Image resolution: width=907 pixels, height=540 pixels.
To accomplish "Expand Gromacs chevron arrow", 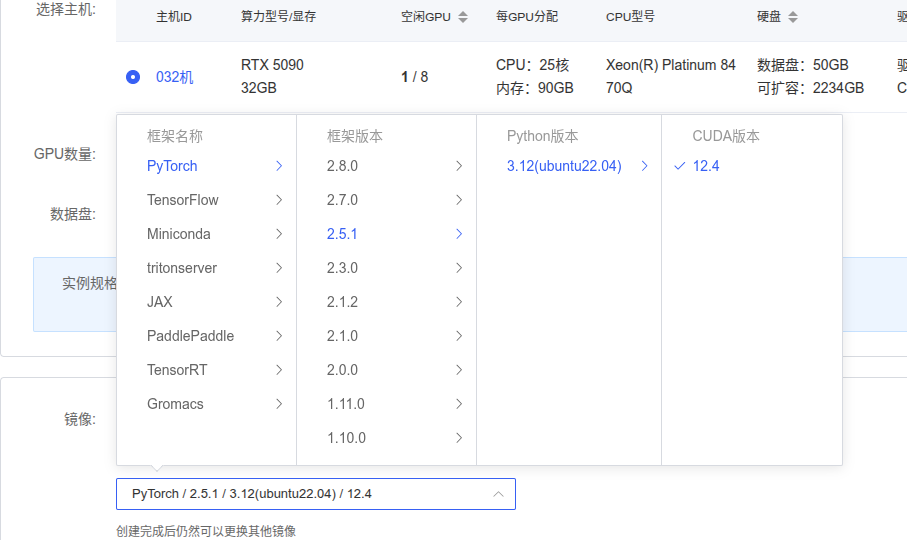I will coord(279,404).
